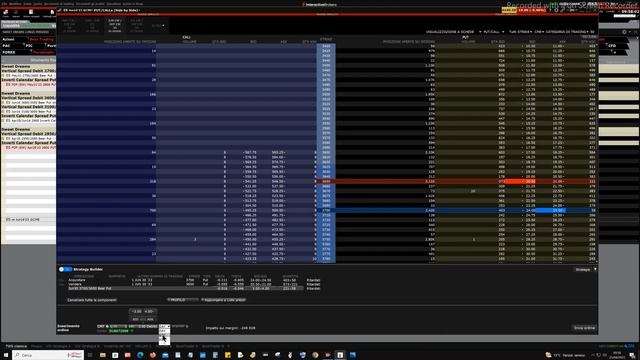
Task: Open Microsoft Edge from taskbar
Action: coord(140,355)
